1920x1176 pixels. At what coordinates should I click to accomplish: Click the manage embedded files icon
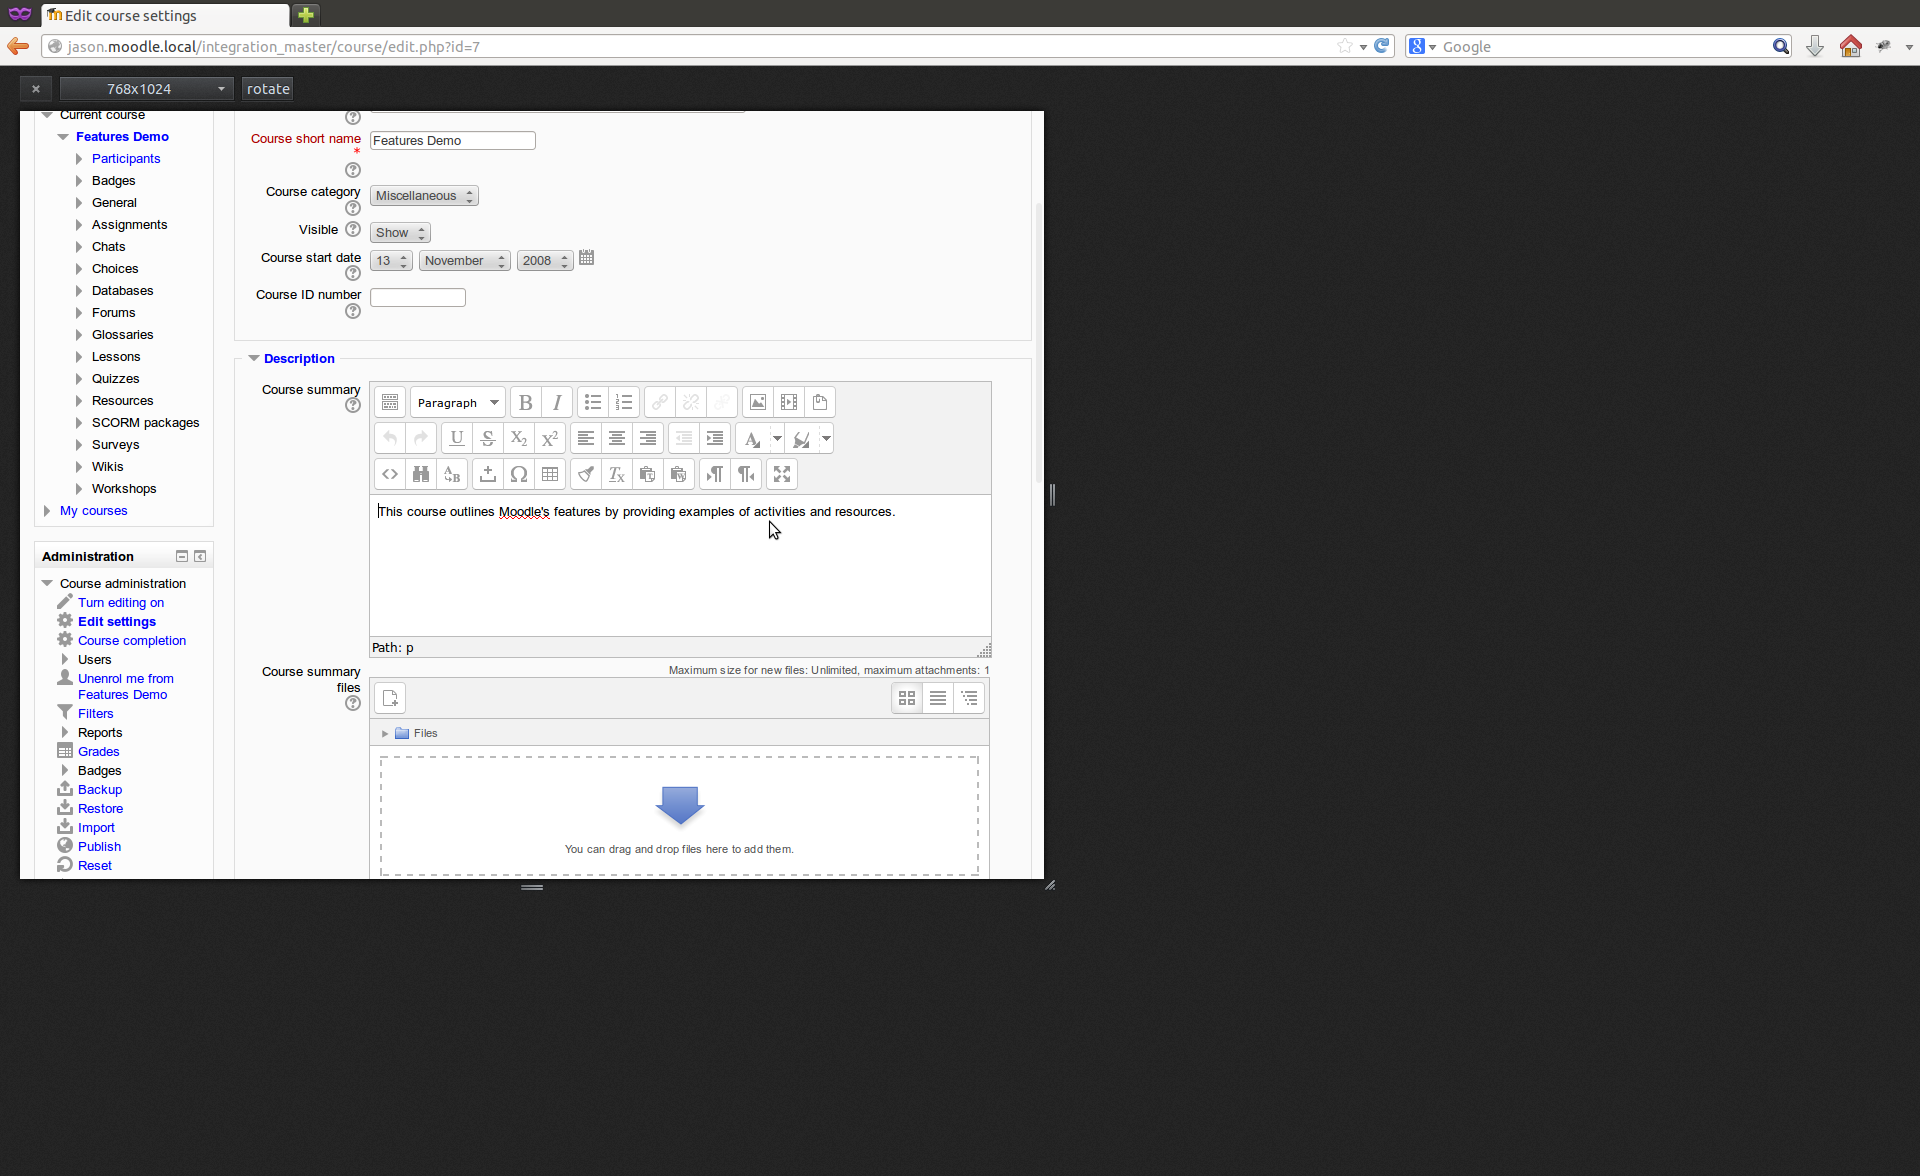coord(820,402)
